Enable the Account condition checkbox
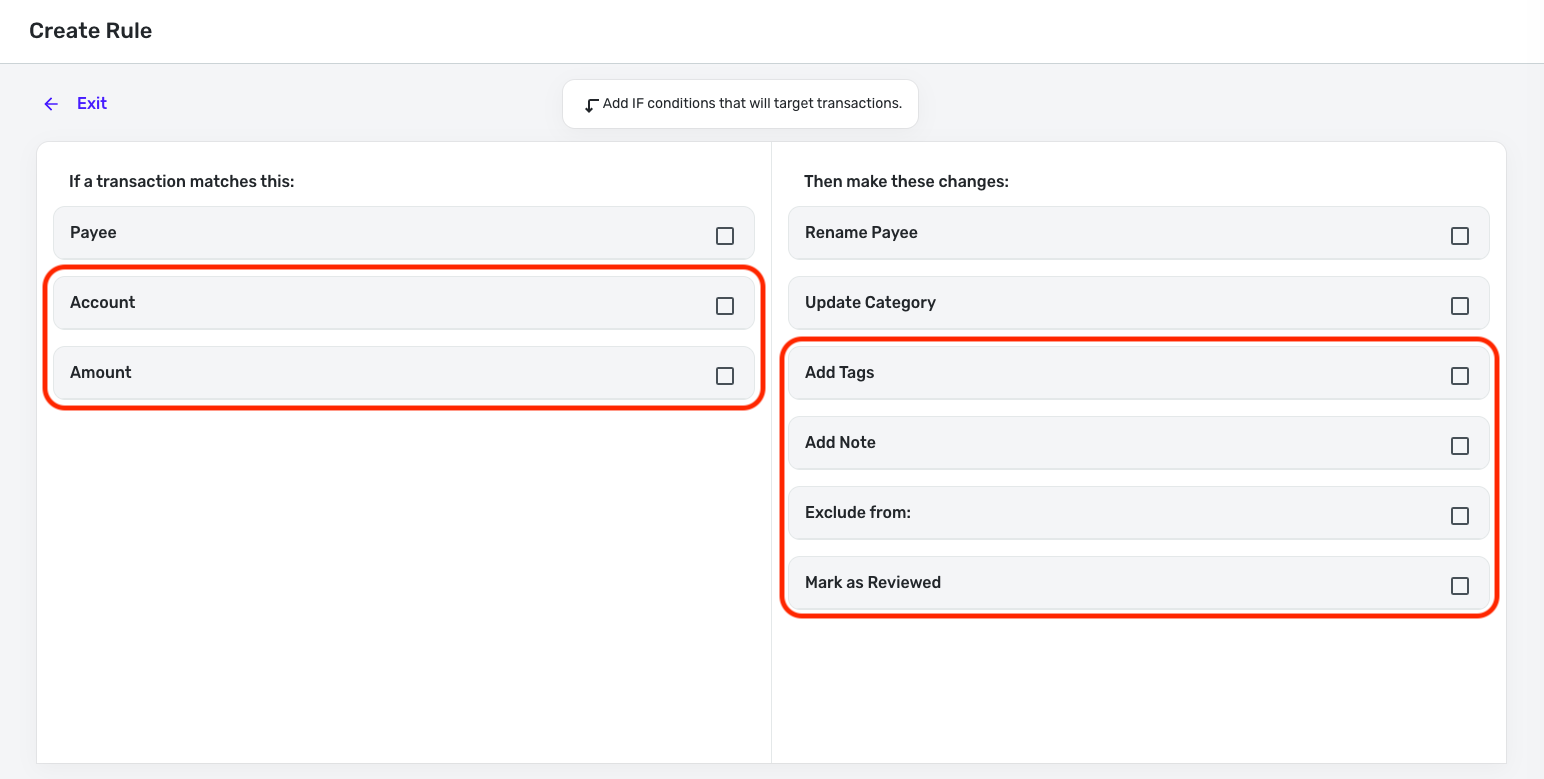1544x779 pixels. click(725, 306)
